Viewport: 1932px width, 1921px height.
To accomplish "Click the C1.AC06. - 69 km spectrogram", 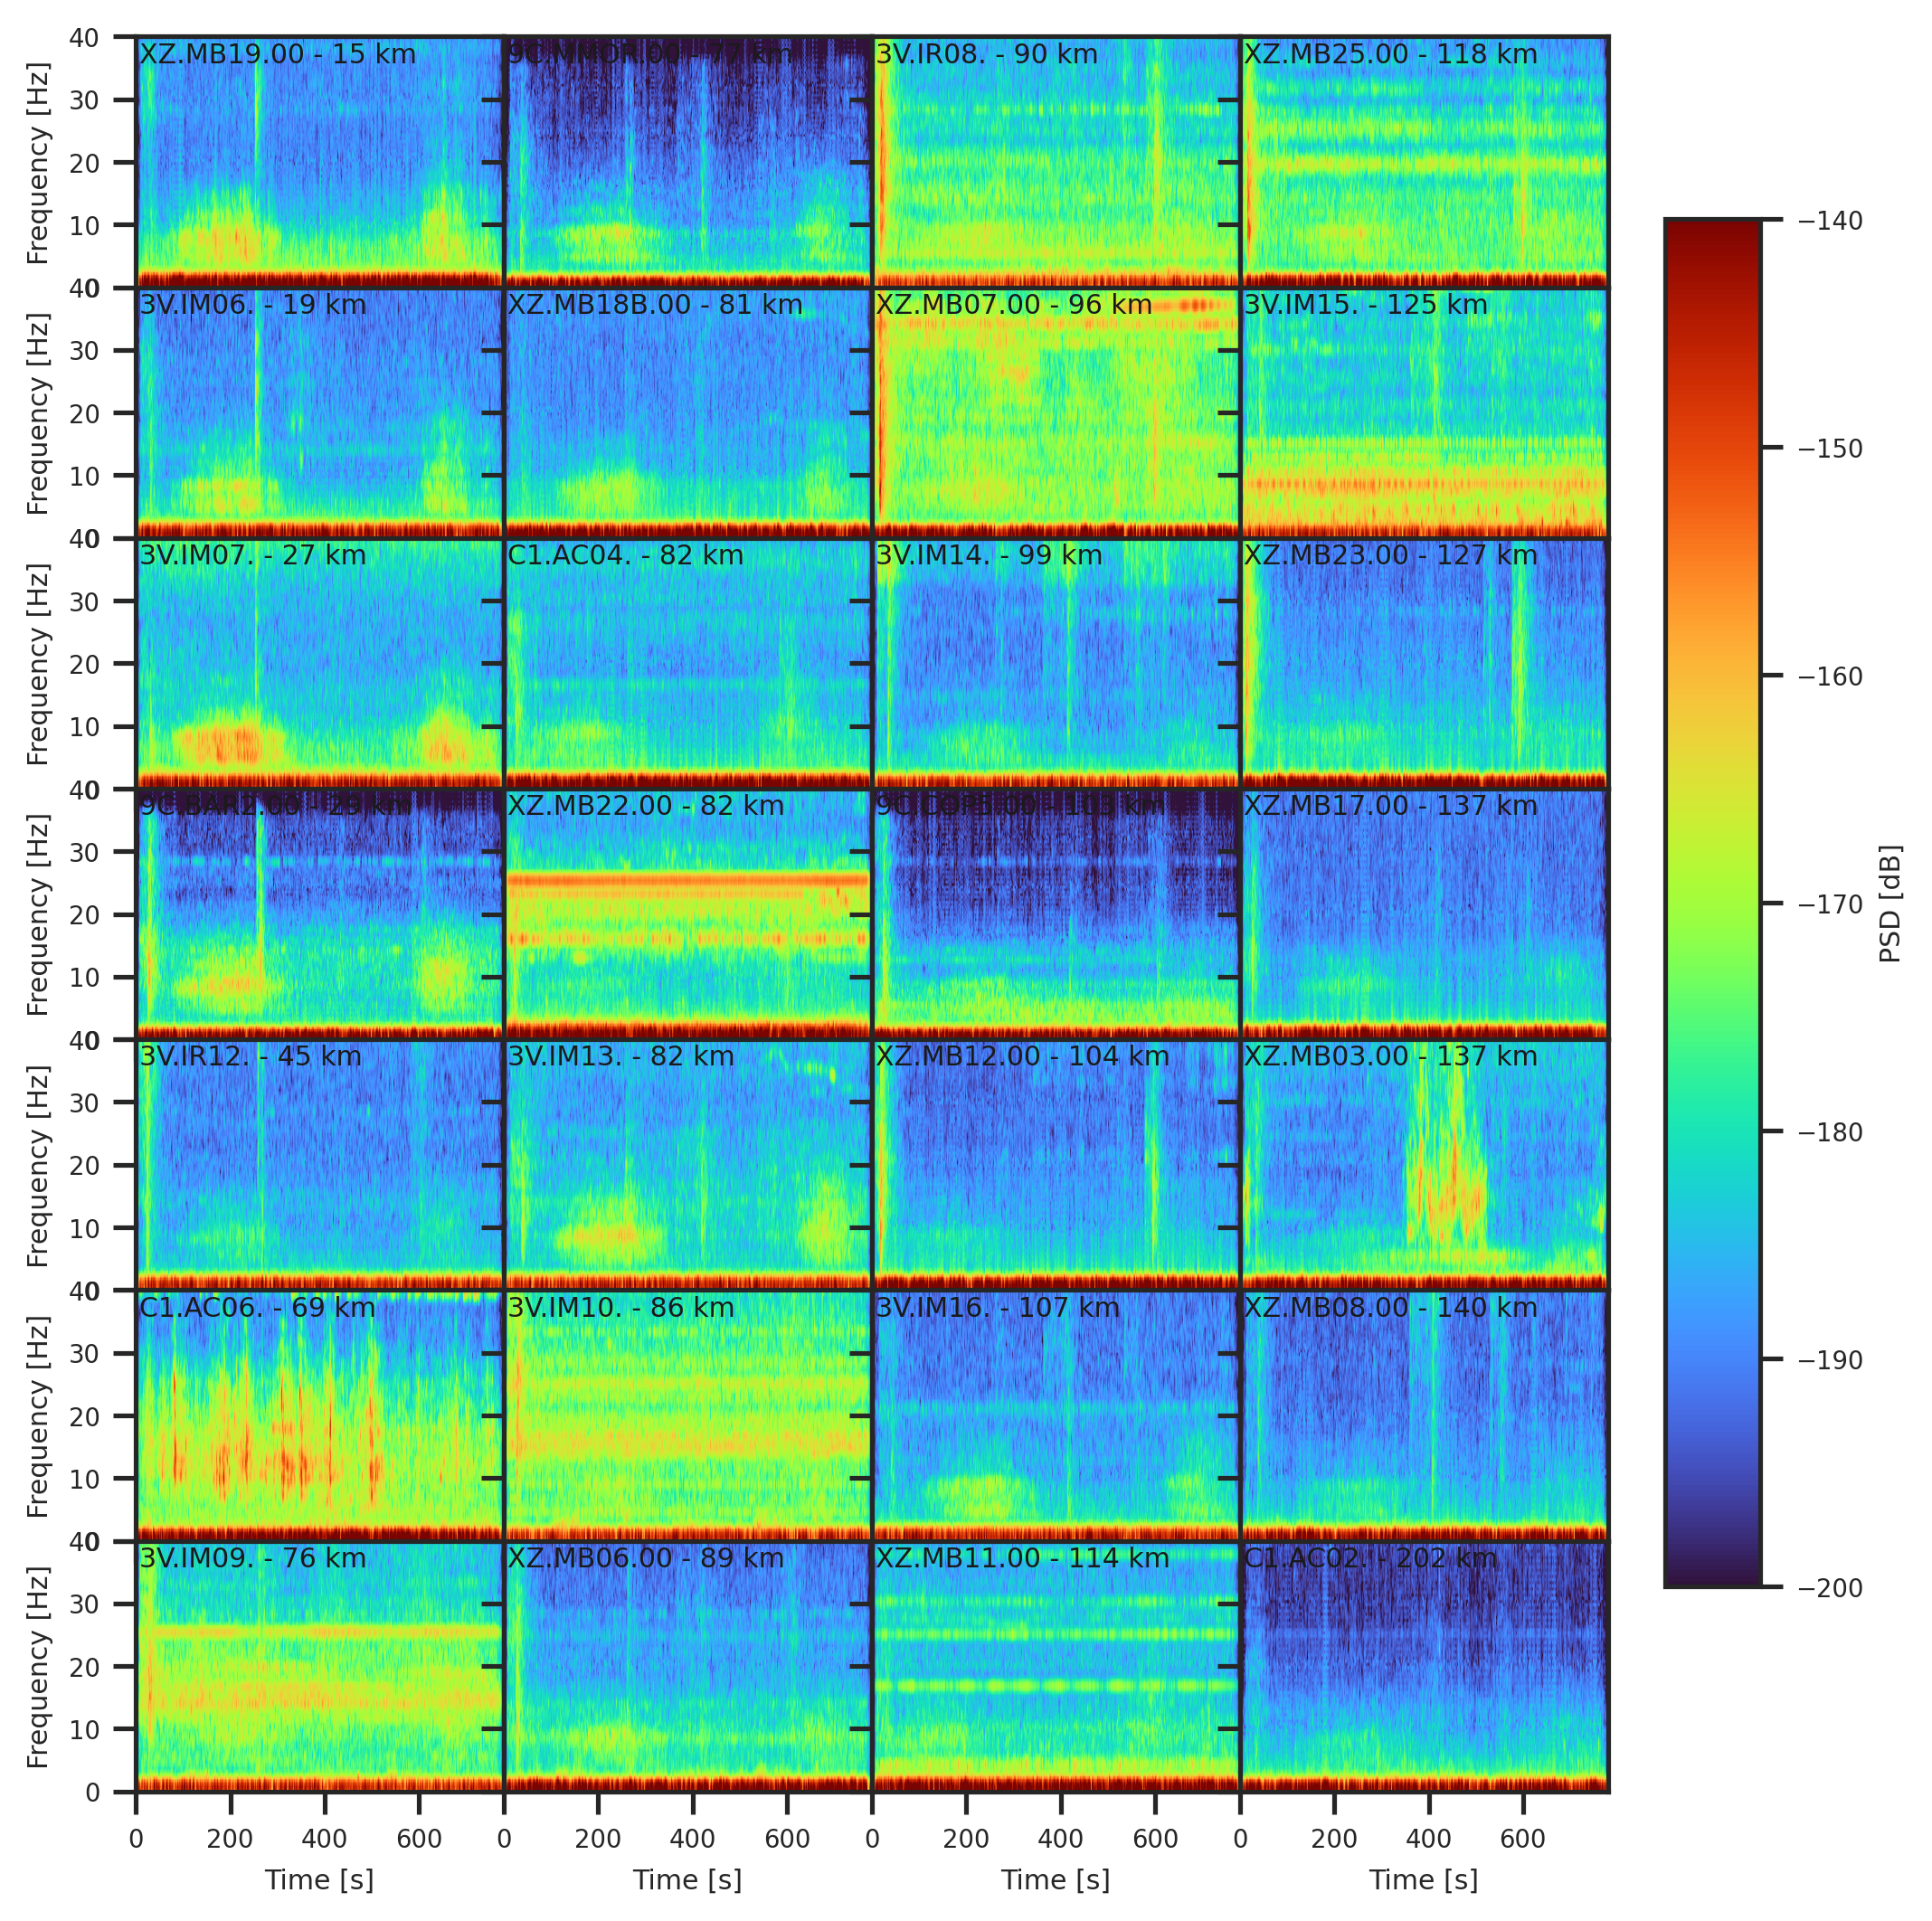I will 318,1416.
